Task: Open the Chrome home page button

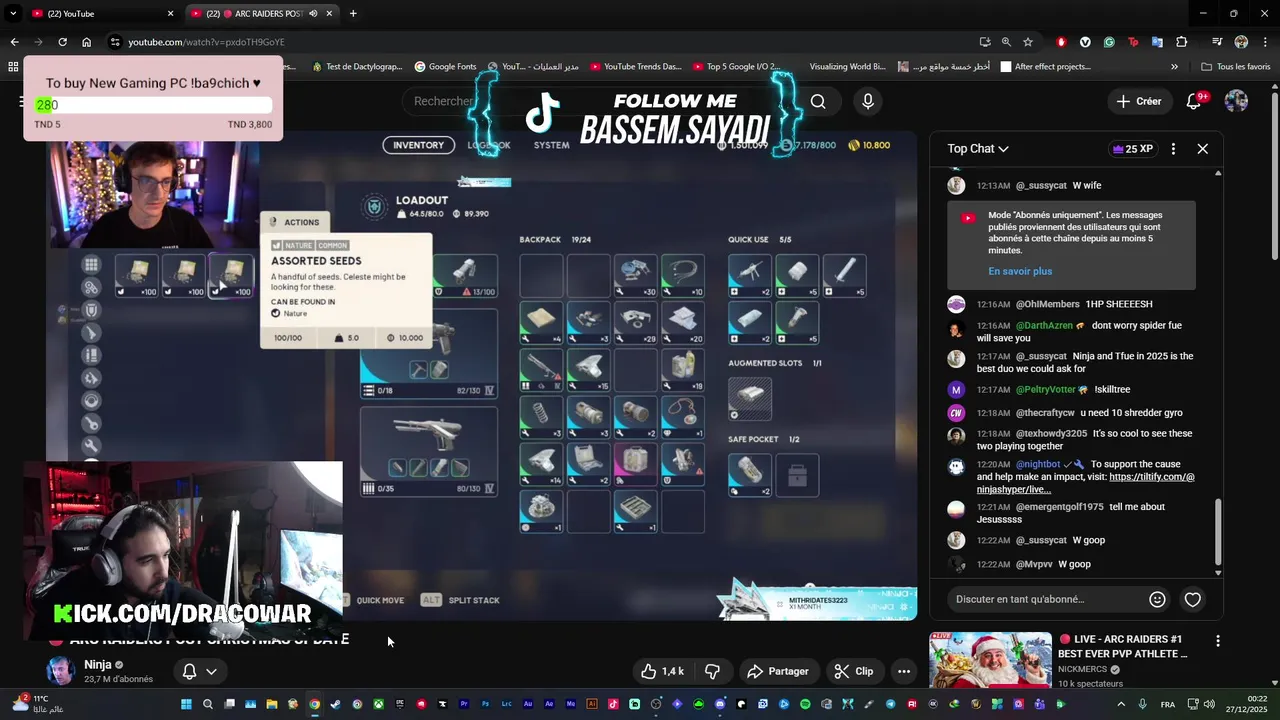Action: coord(87,42)
